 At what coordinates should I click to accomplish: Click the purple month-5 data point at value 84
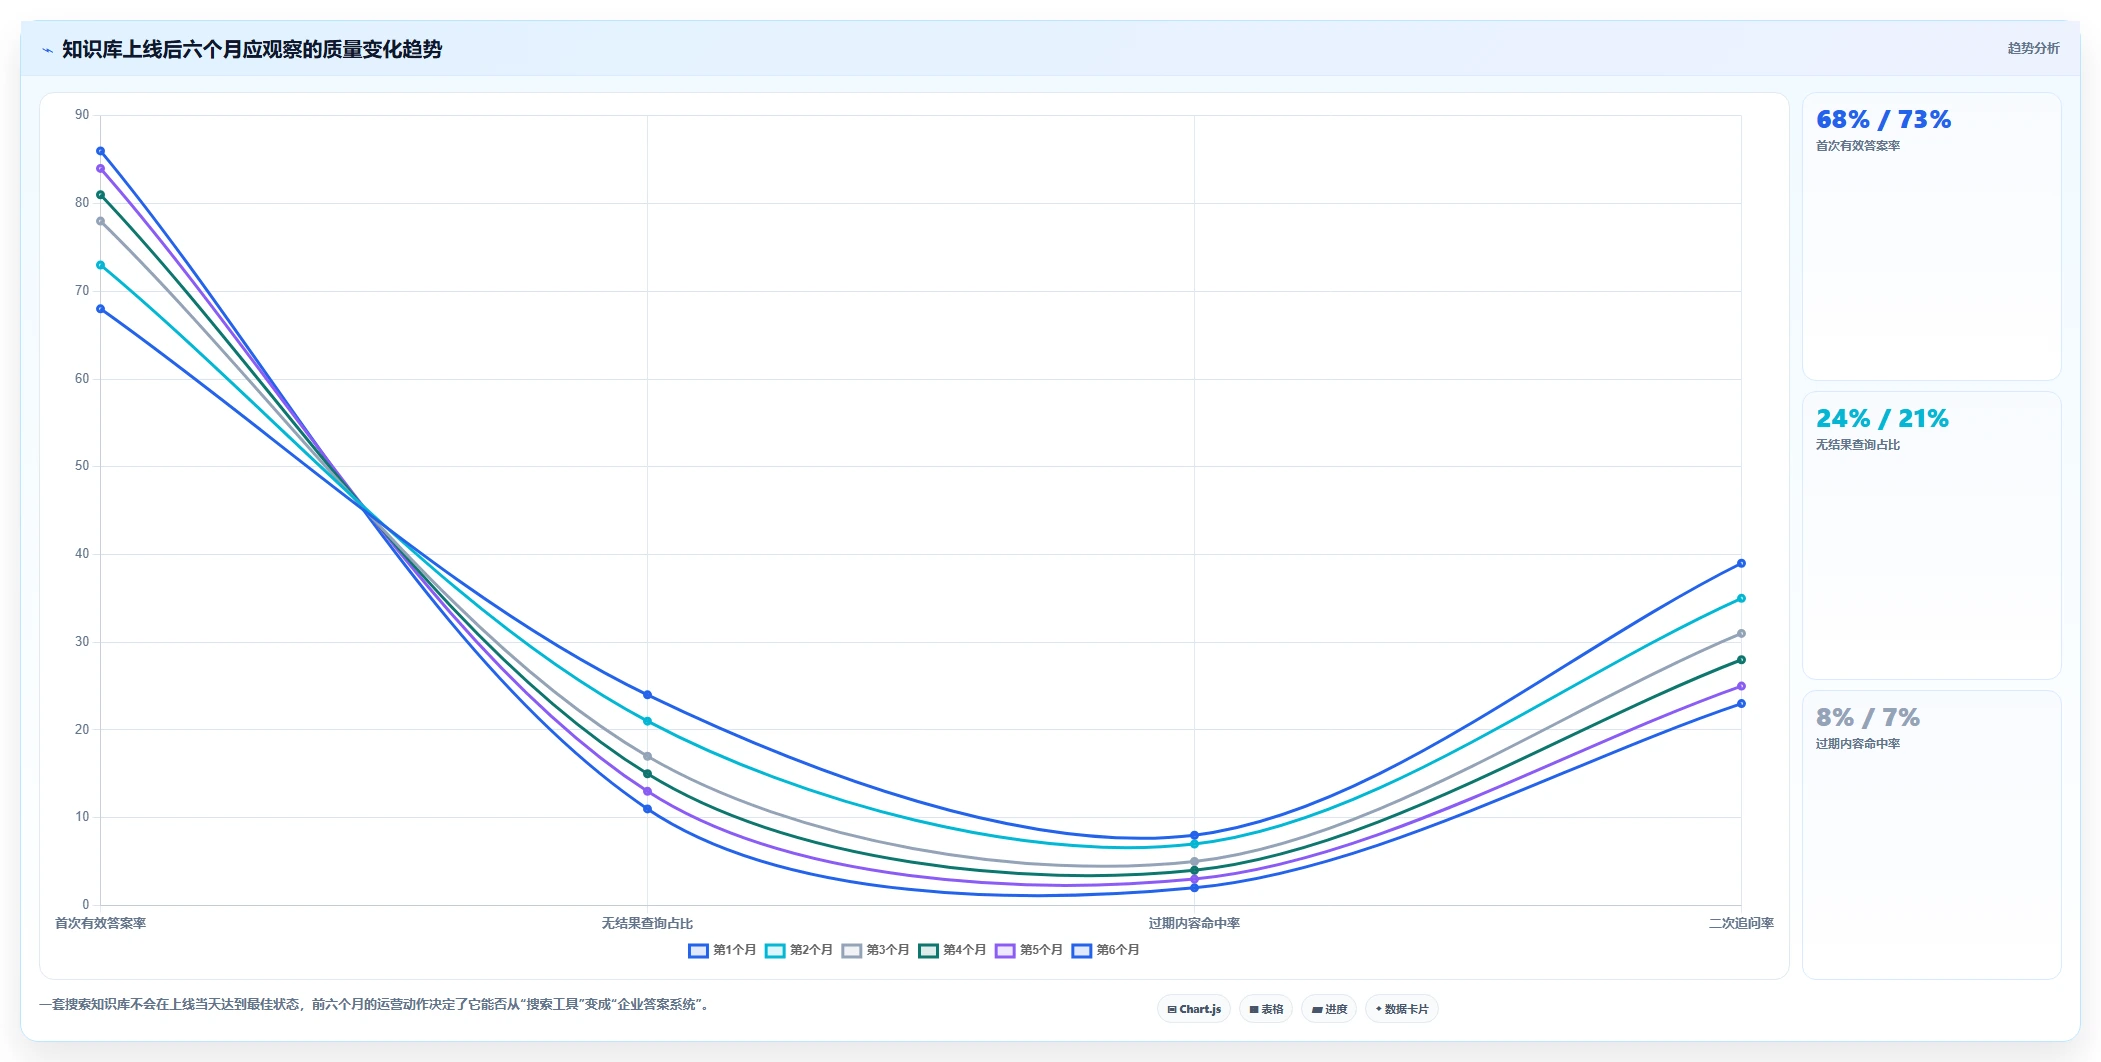point(100,169)
